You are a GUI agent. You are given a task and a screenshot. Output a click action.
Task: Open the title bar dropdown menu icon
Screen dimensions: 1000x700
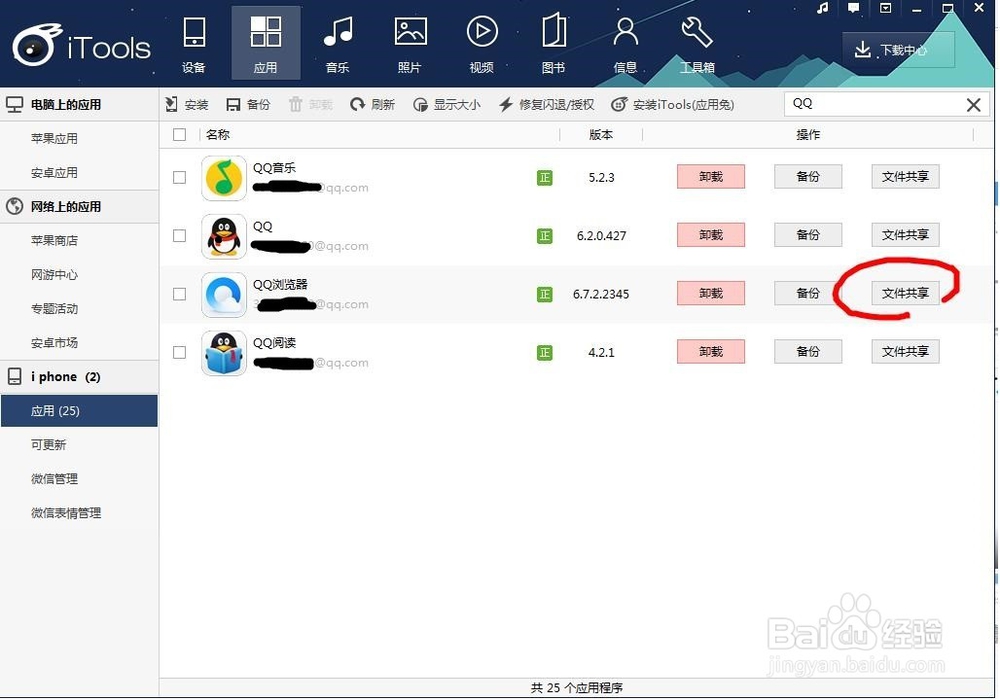point(885,8)
